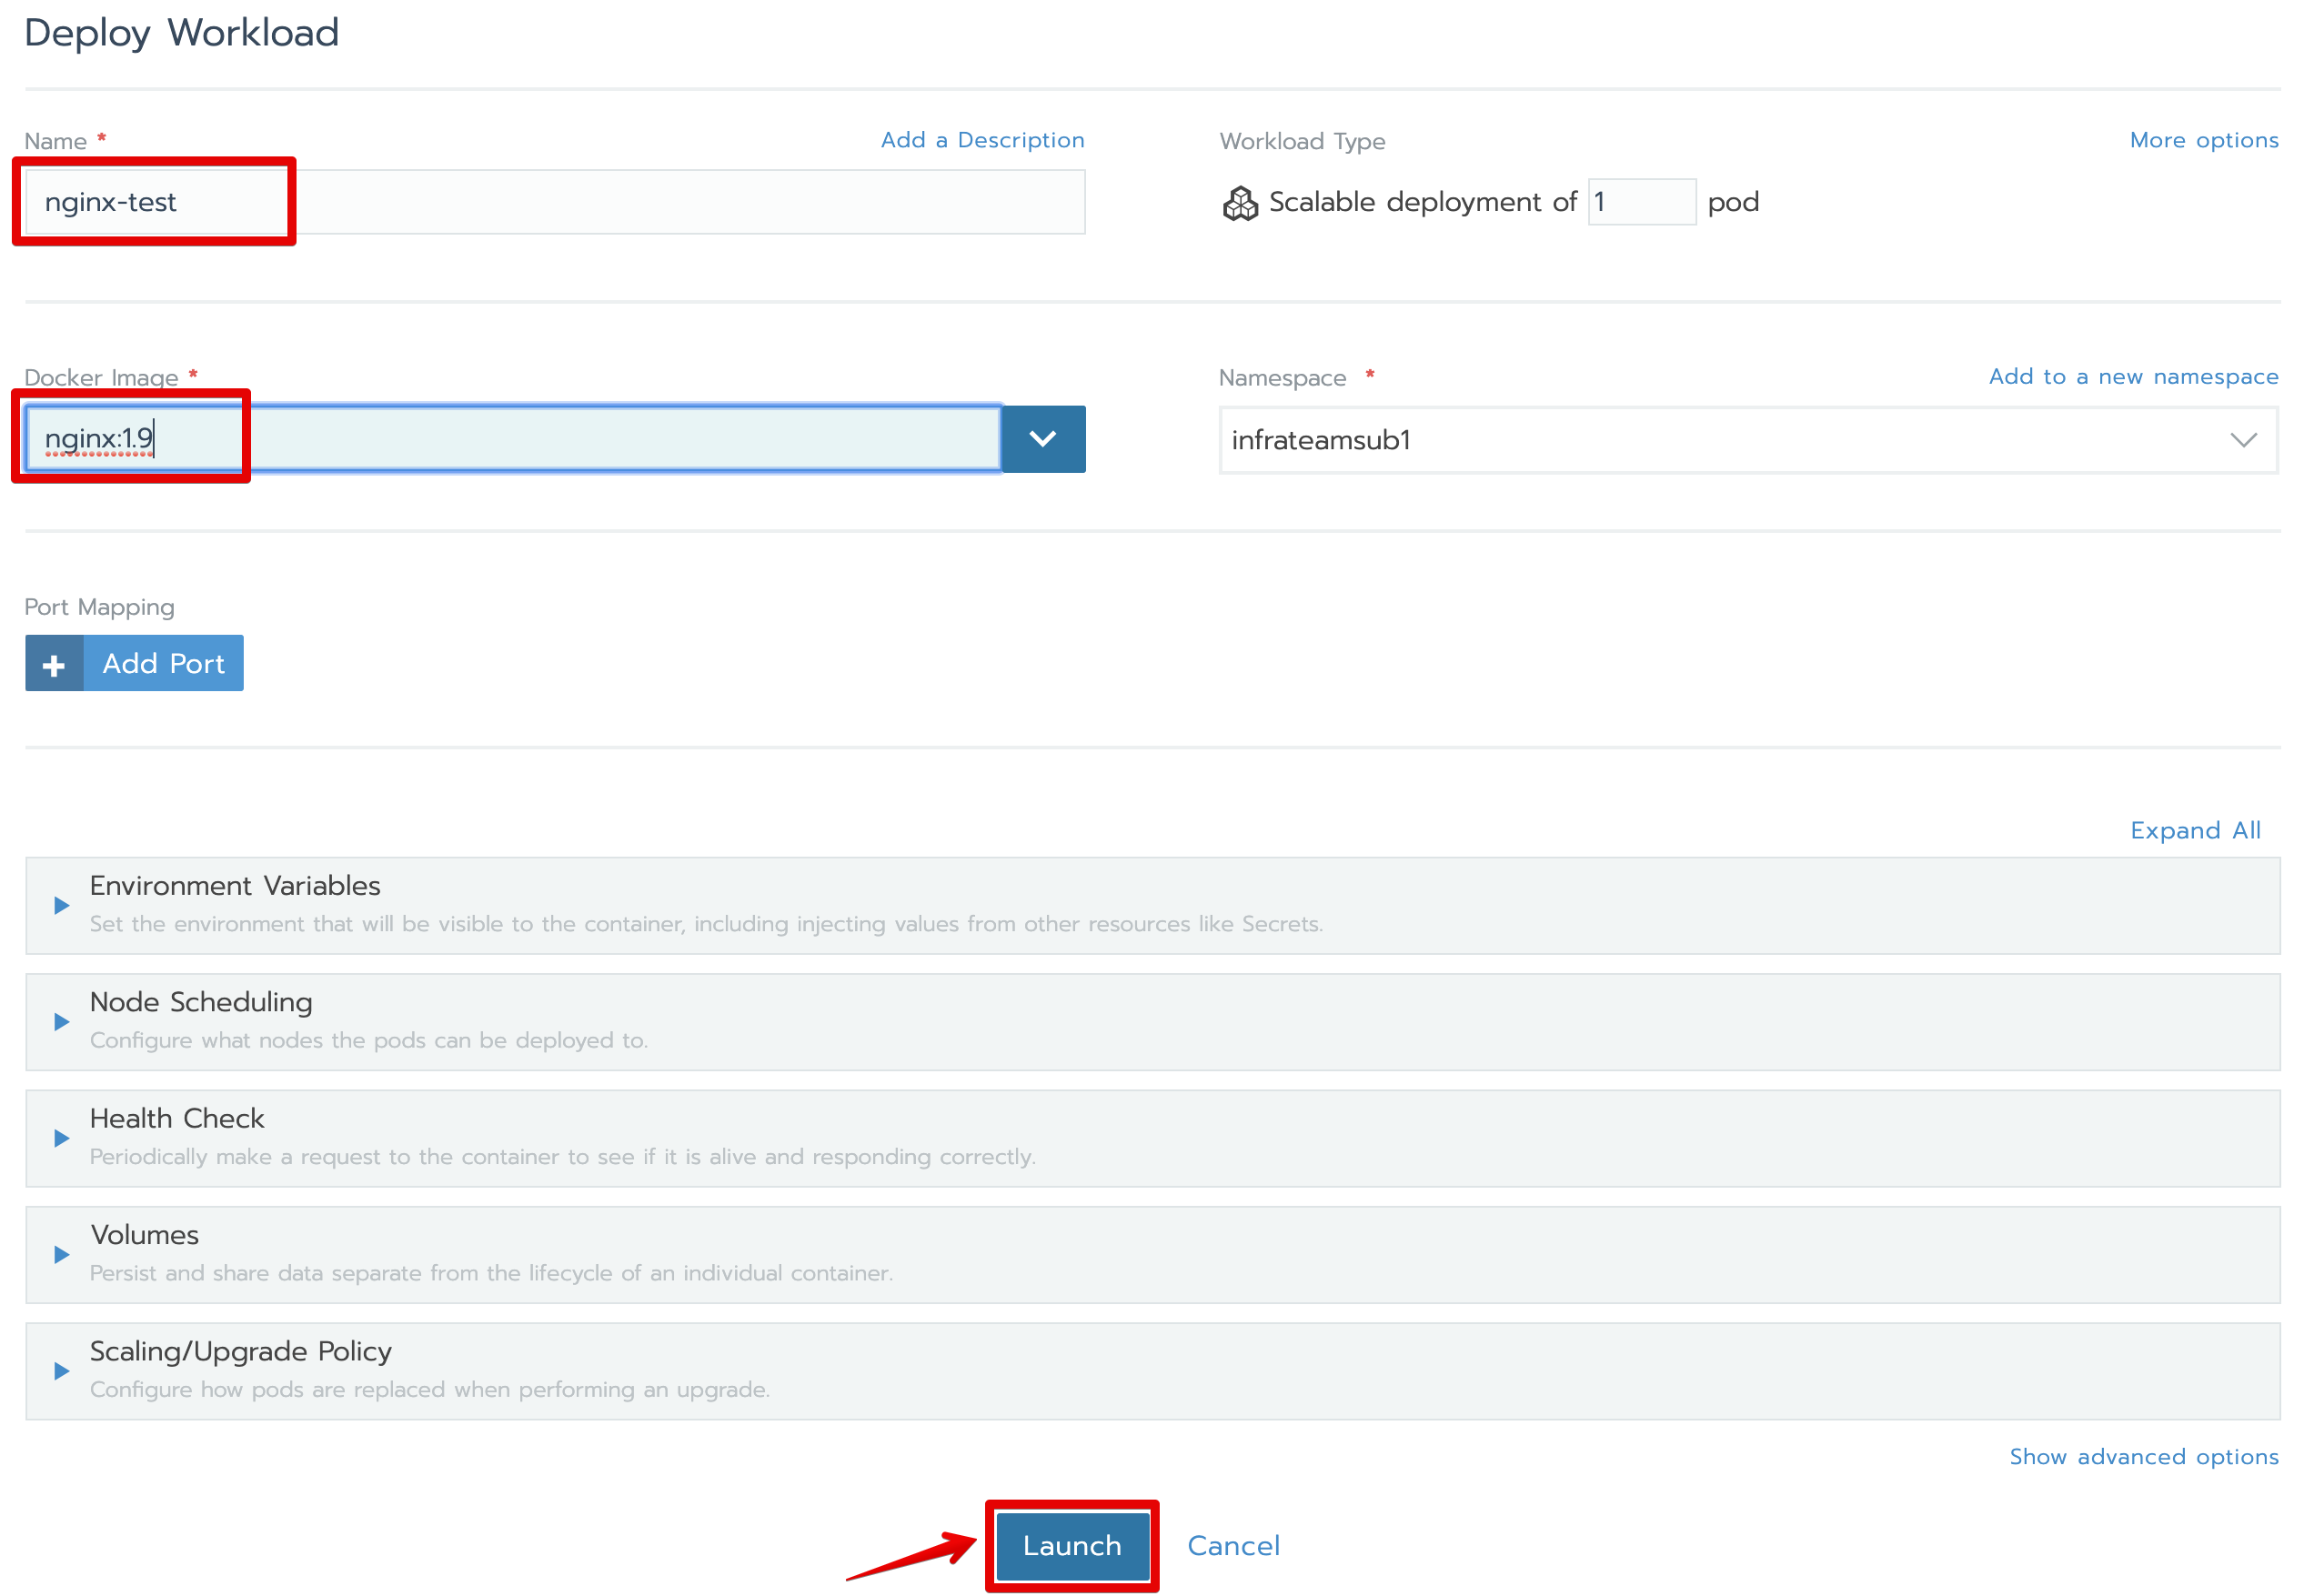
Task: Click the Launch button
Action: tap(1071, 1545)
